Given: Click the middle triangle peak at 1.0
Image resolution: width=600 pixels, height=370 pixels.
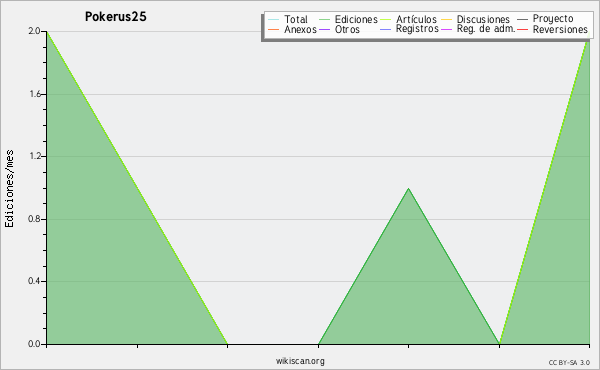Looking at the screenshot, I should click(409, 188).
